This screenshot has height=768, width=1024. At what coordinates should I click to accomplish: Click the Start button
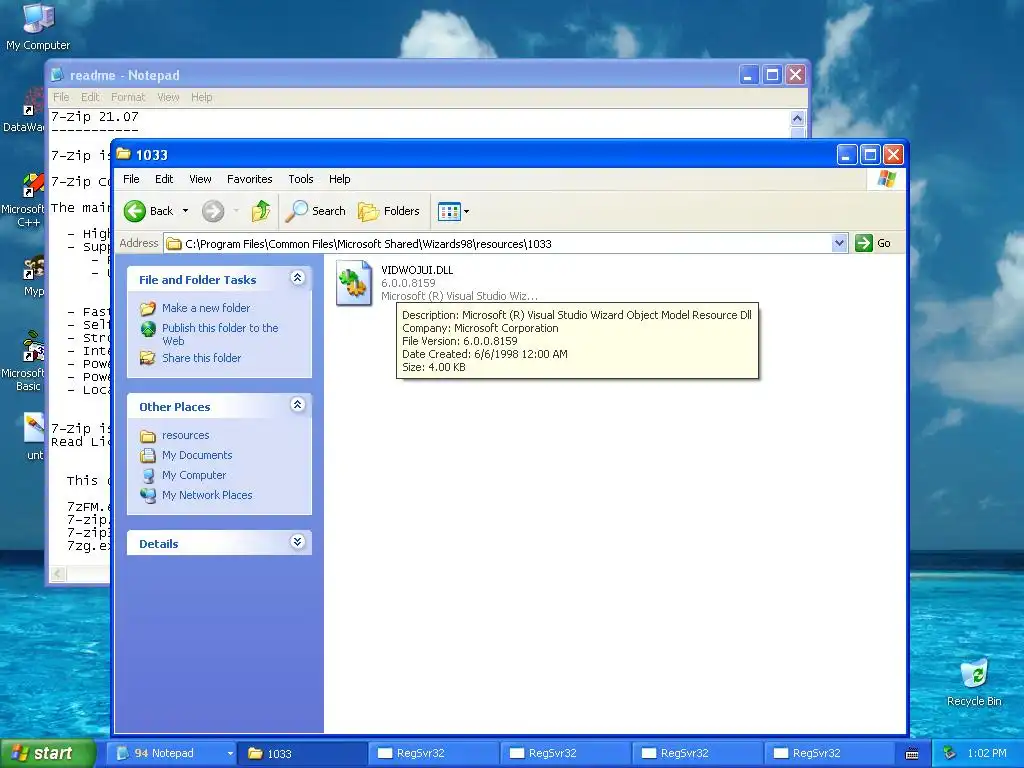click(x=48, y=753)
